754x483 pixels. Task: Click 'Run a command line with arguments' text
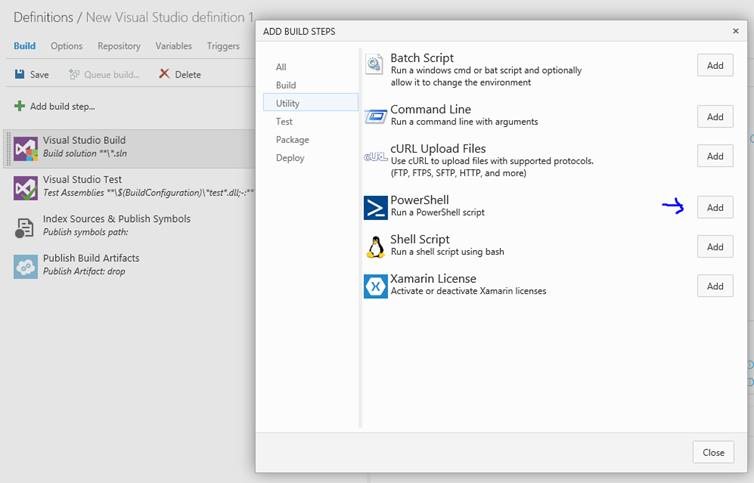pyautogui.click(x=465, y=122)
